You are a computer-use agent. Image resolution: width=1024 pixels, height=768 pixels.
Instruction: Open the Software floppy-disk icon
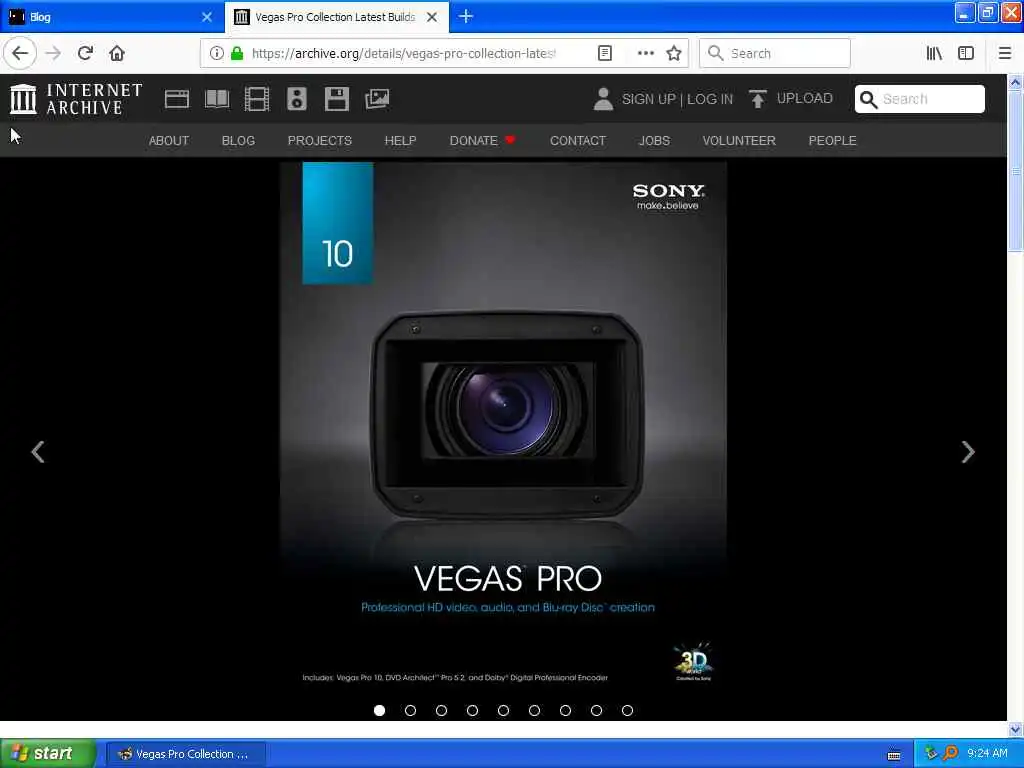pyautogui.click(x=337, y=99)
